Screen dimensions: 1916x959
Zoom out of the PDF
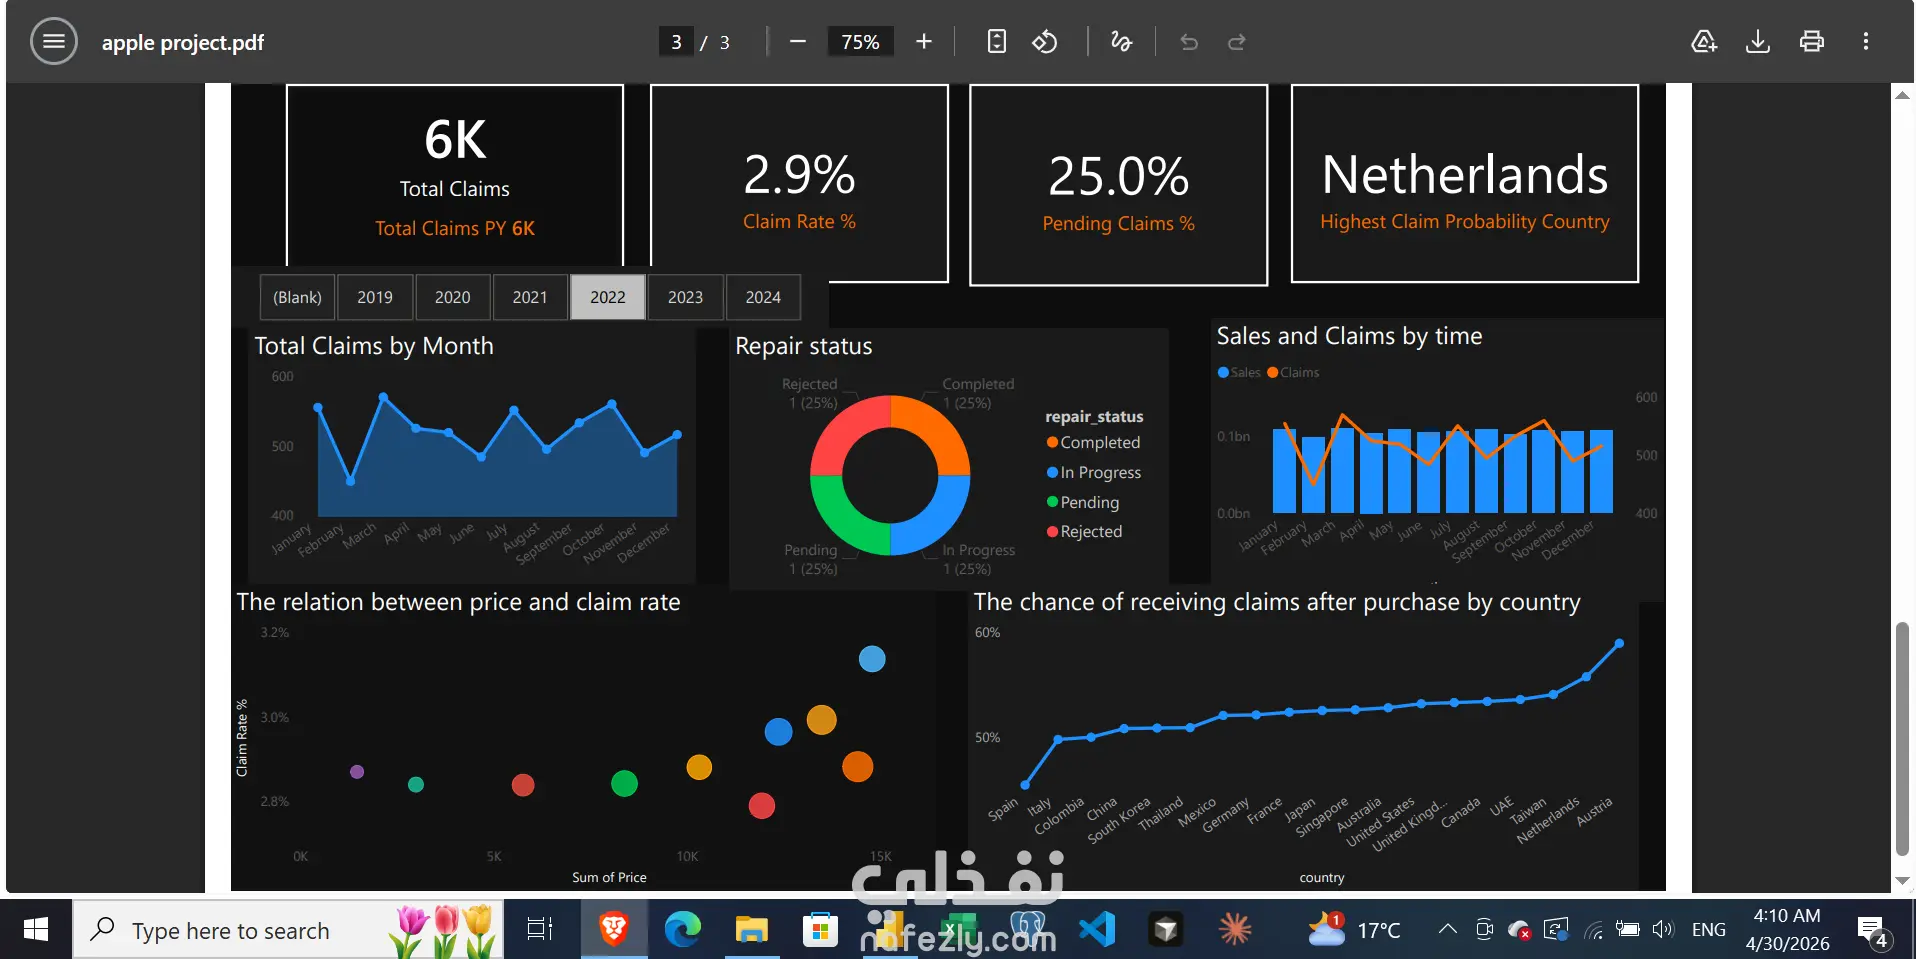tap(797, 42)
